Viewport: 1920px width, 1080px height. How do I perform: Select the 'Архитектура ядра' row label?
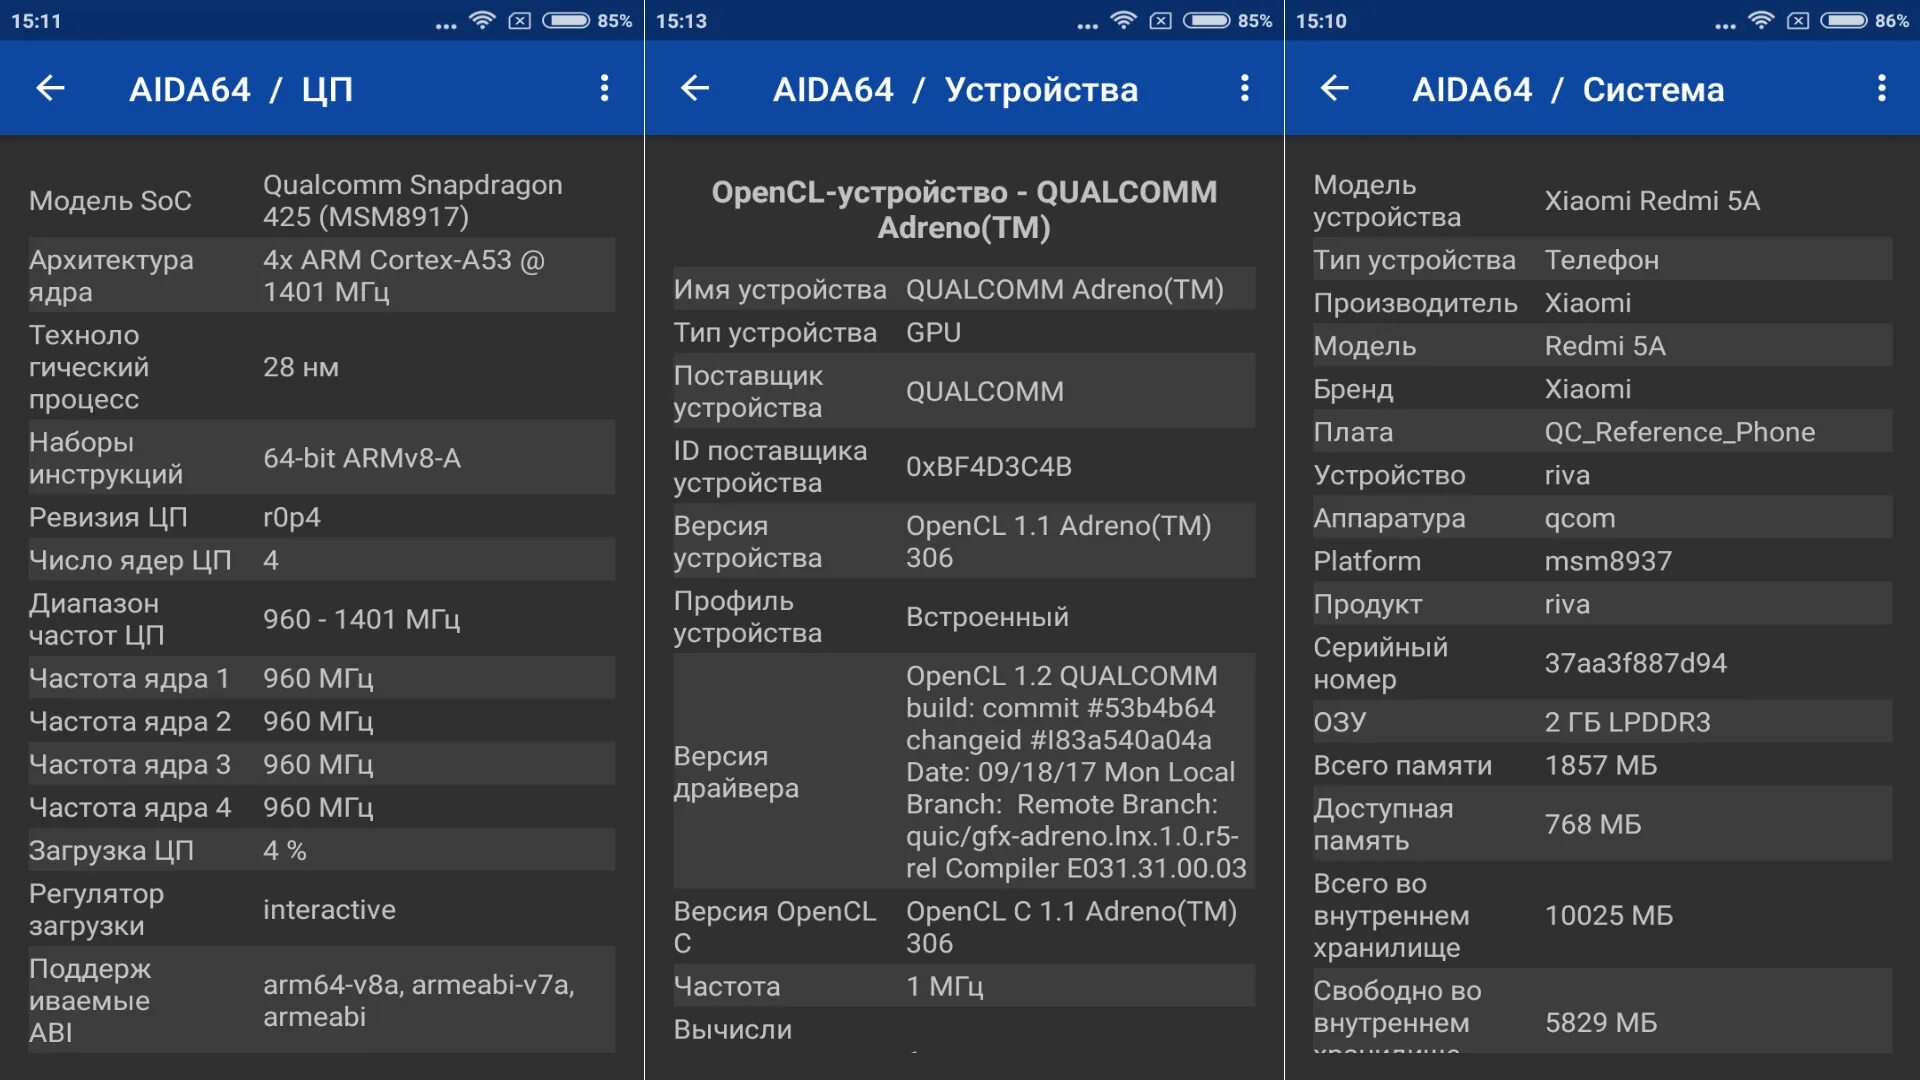pos(111,276)
